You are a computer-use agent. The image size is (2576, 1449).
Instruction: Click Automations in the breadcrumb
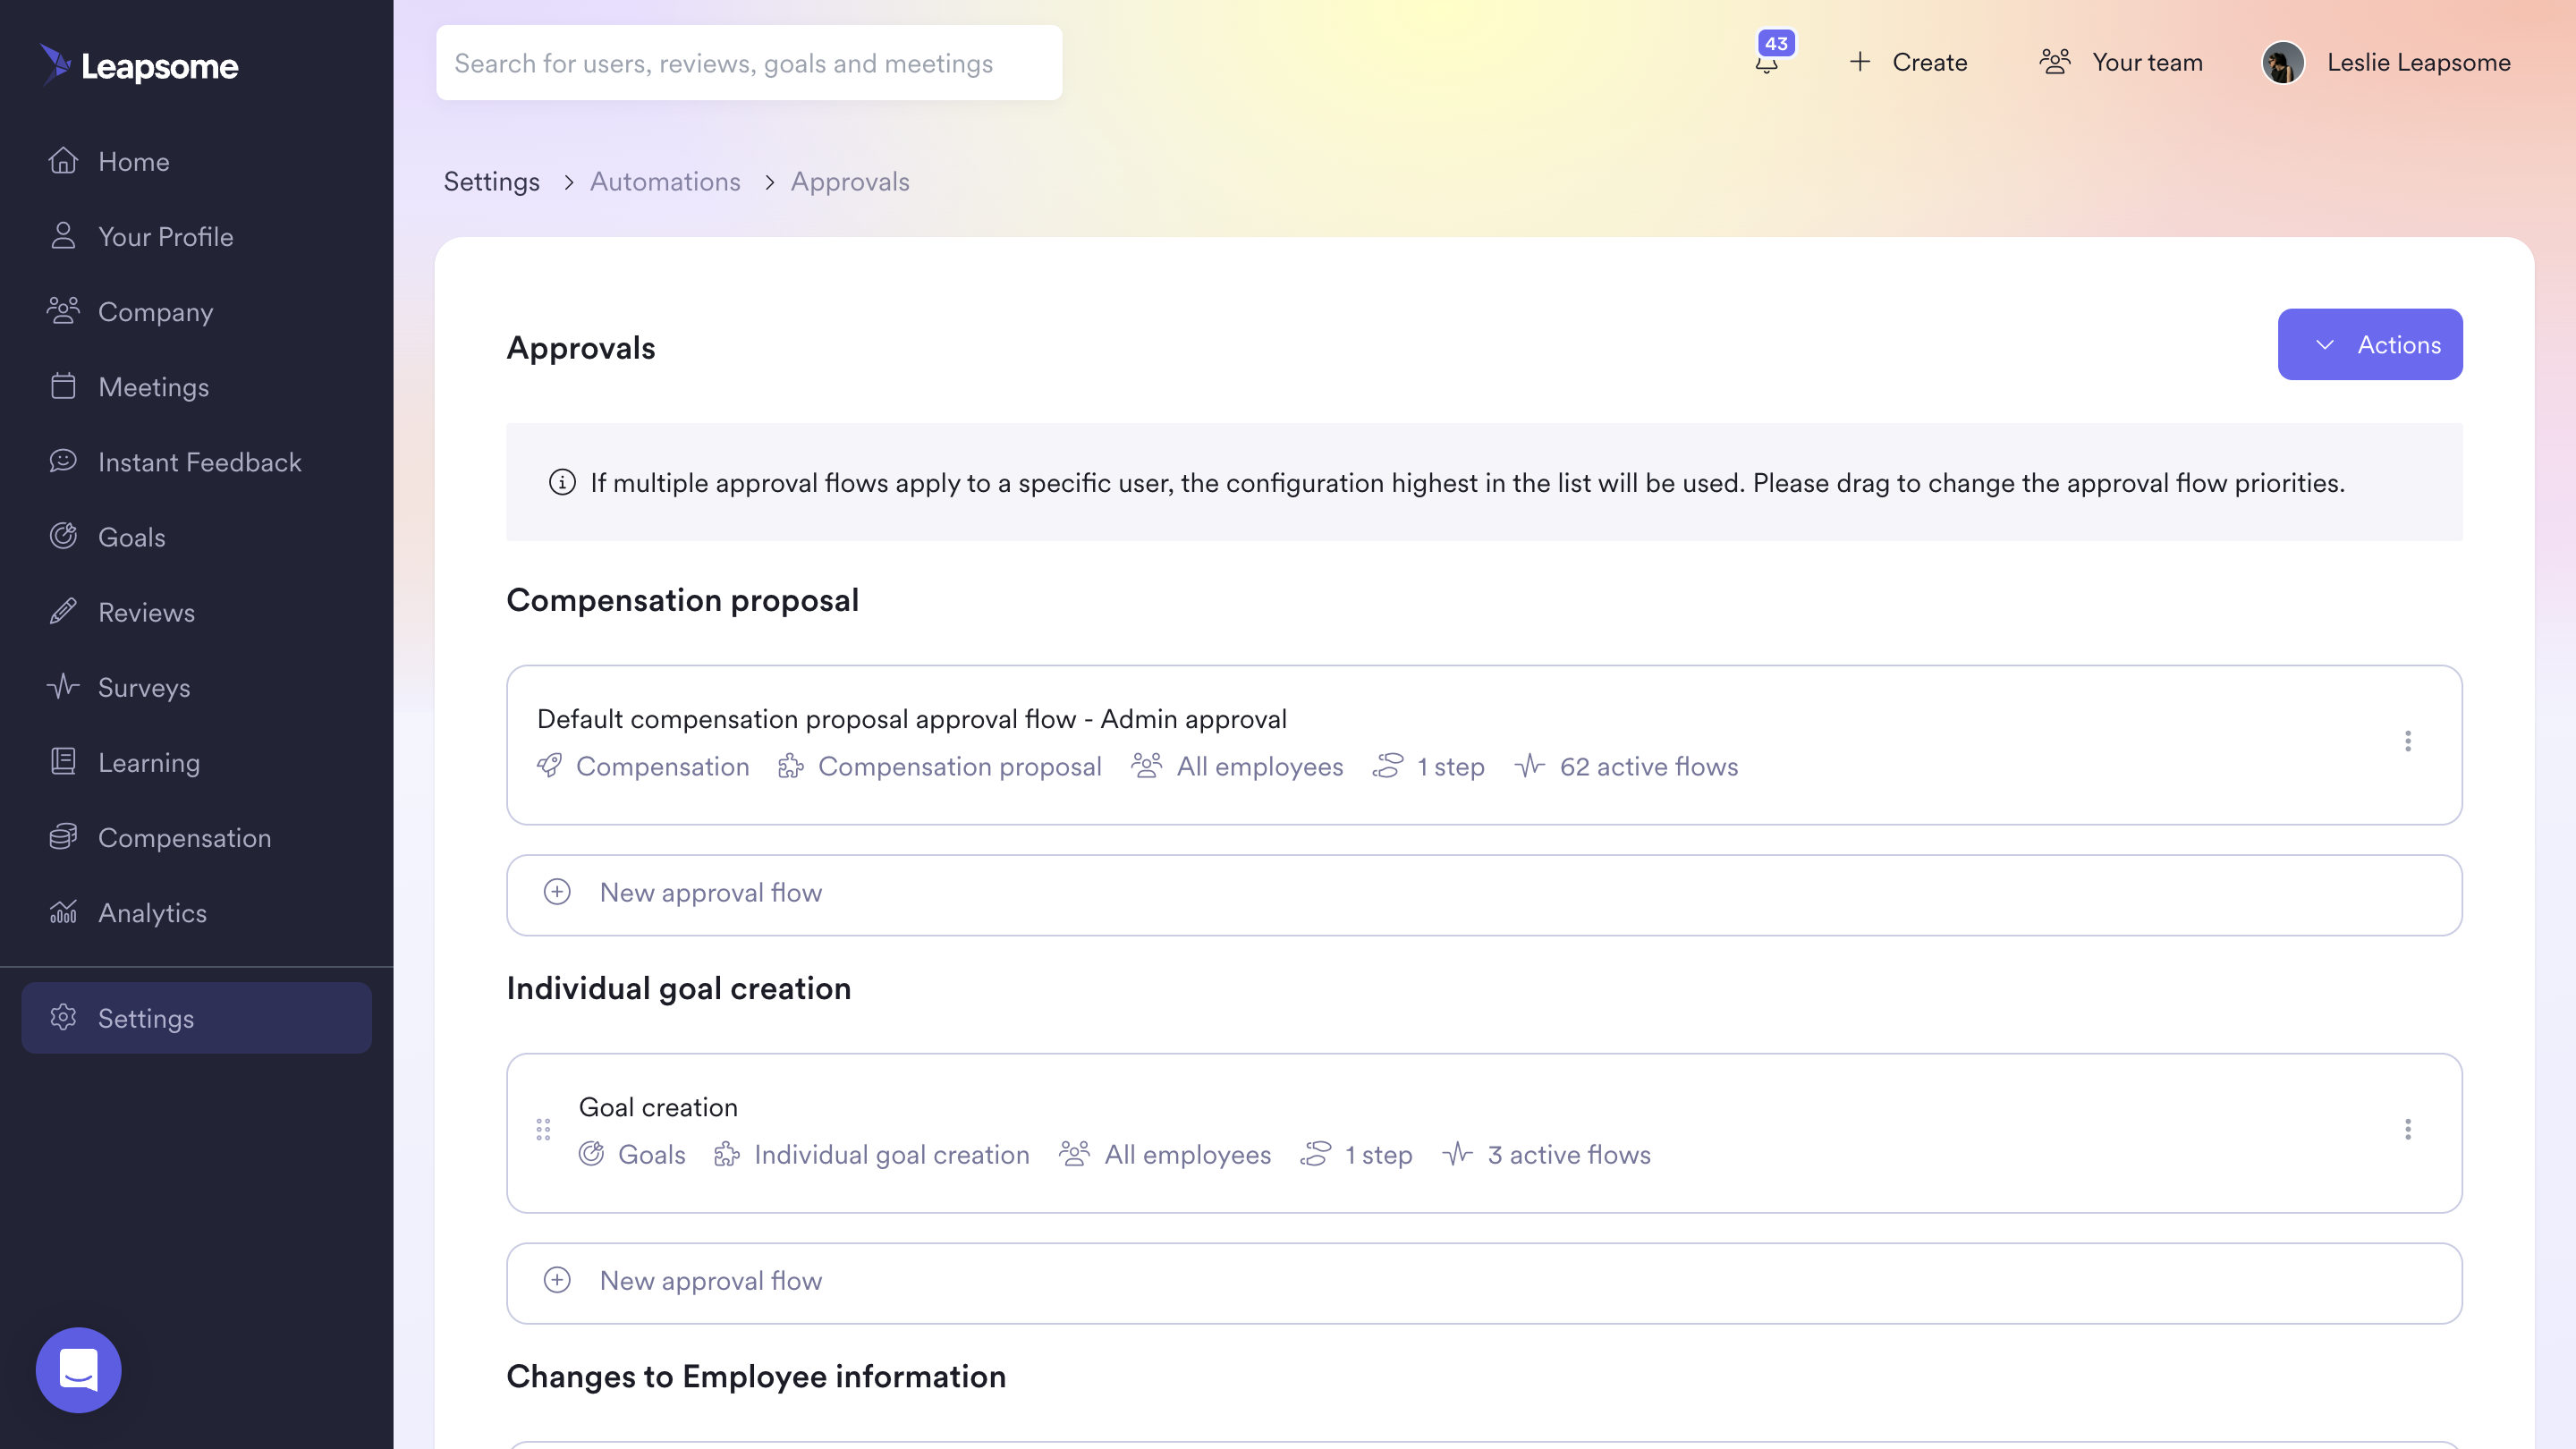coord(665,182)
